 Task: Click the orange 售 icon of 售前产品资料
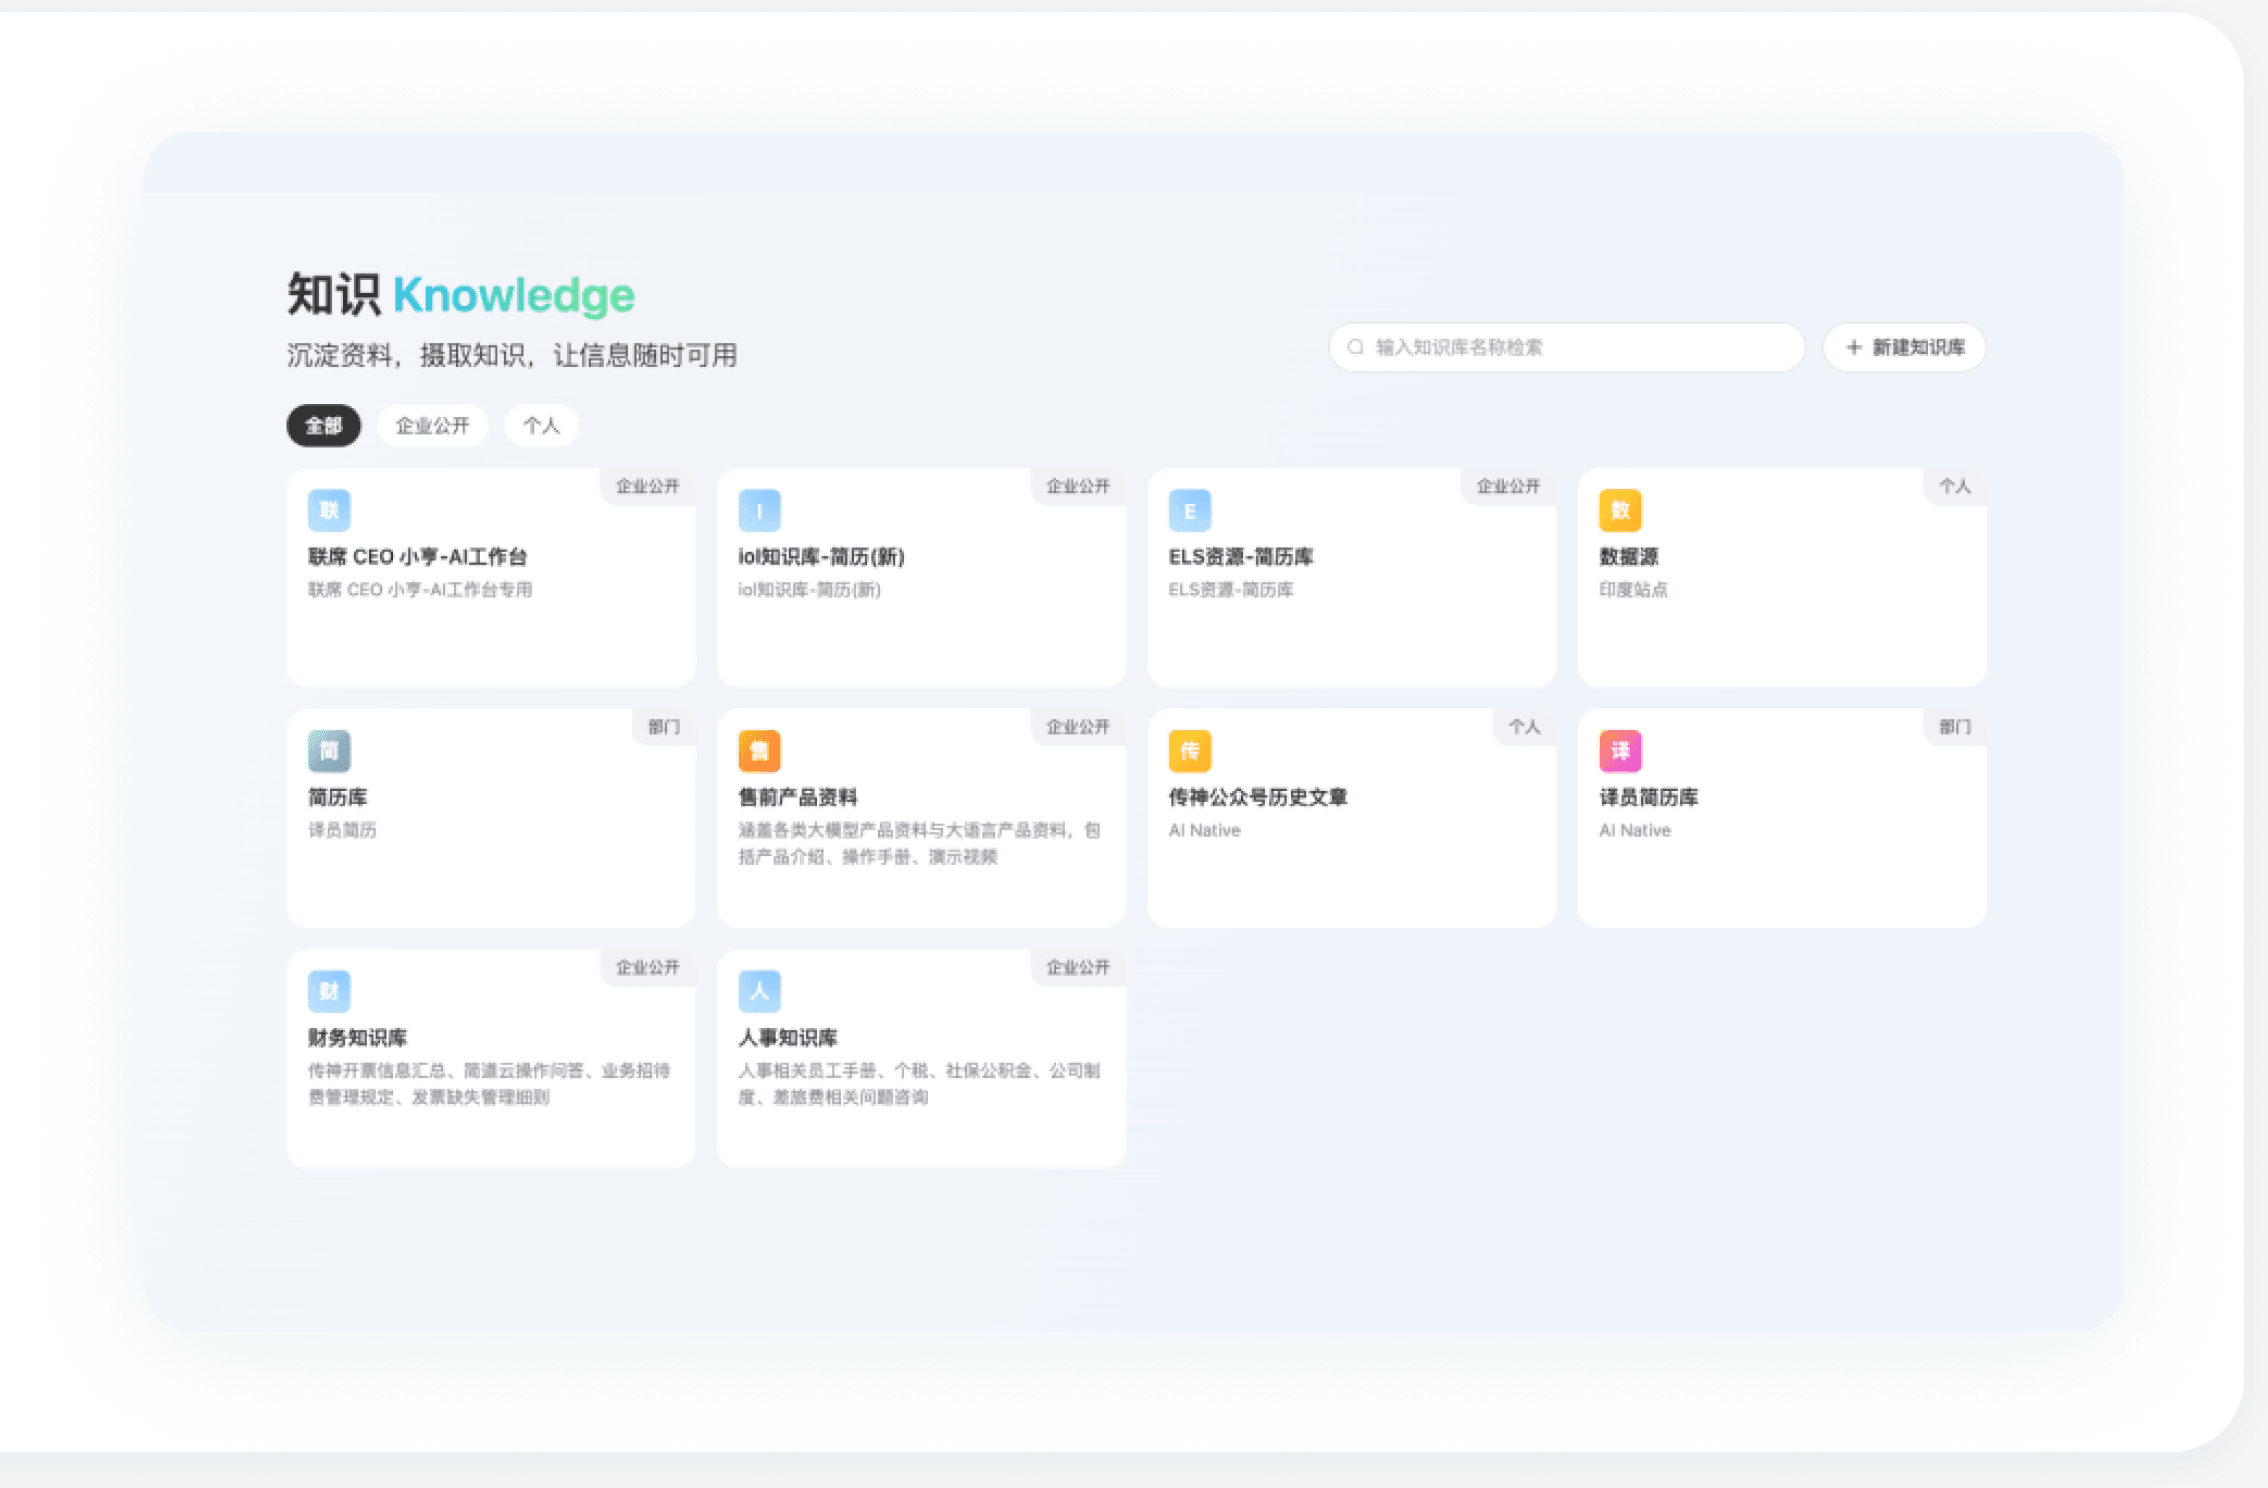pos(759,751)
